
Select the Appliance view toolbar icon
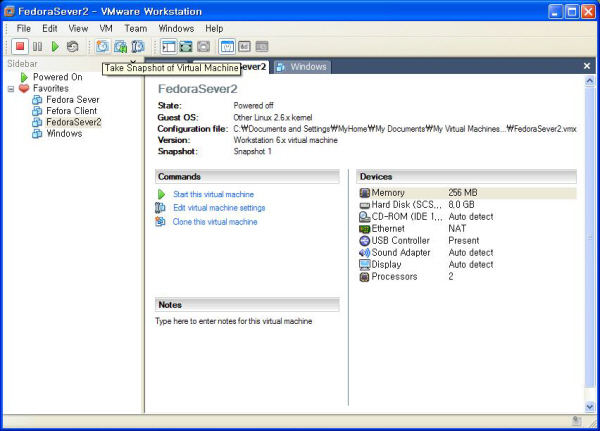262,47
